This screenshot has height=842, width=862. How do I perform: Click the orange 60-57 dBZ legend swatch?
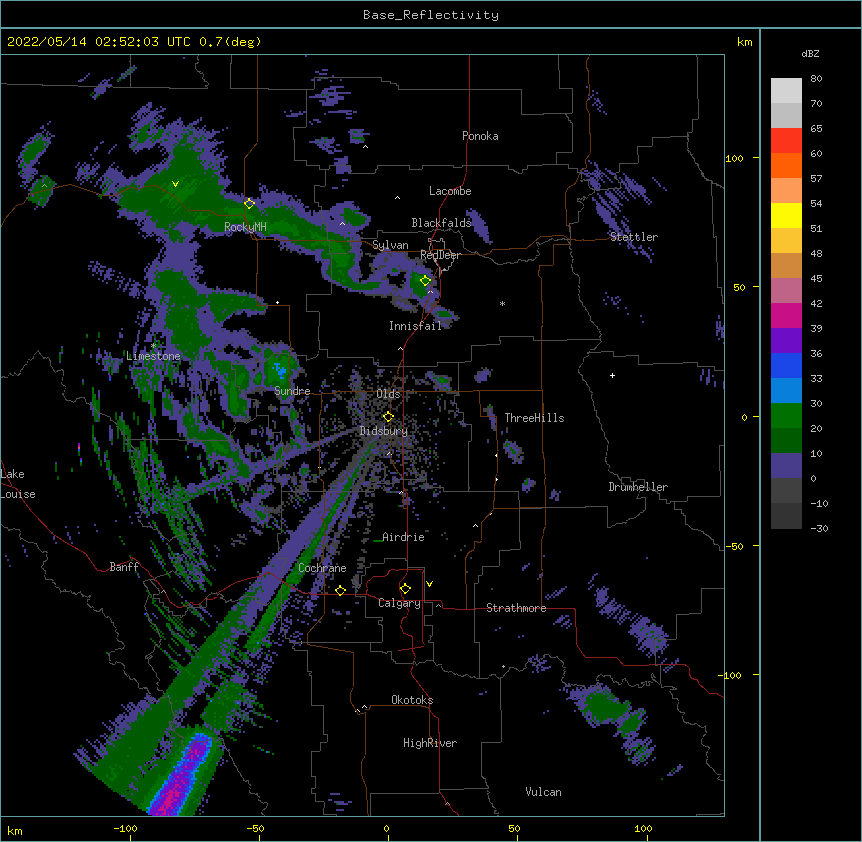[786, 165]
